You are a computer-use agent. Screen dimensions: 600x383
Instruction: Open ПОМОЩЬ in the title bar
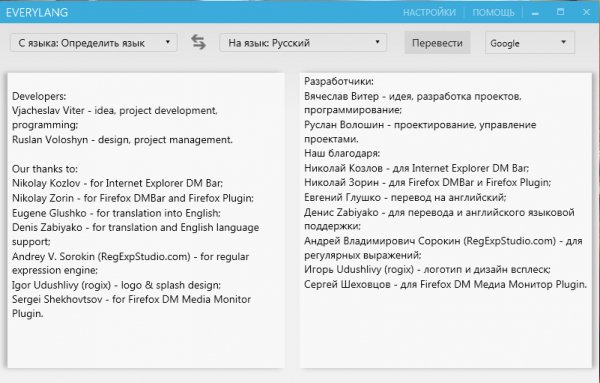pos(493,13)
